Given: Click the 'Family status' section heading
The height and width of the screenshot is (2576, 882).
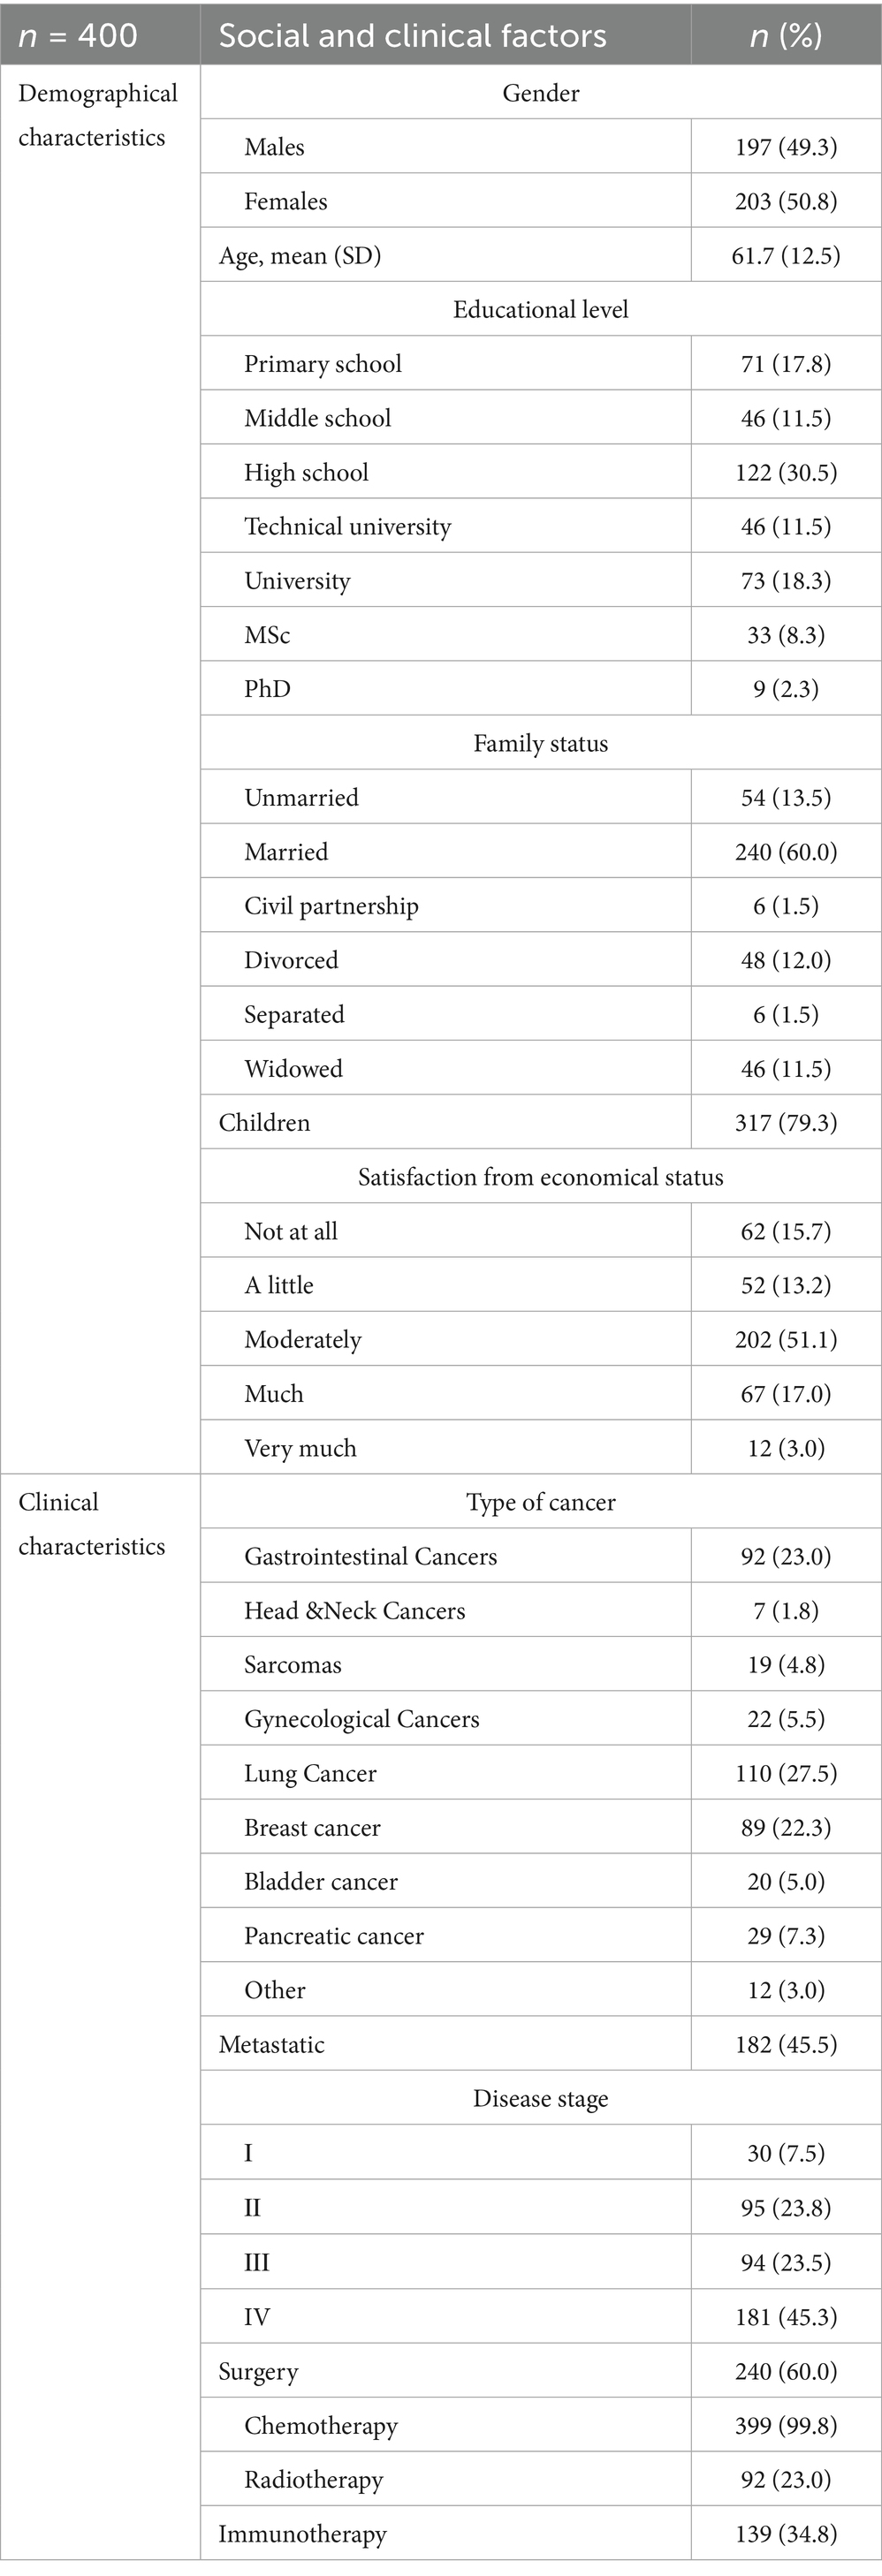Looking at the screenshot, I should tap(540, 743).
